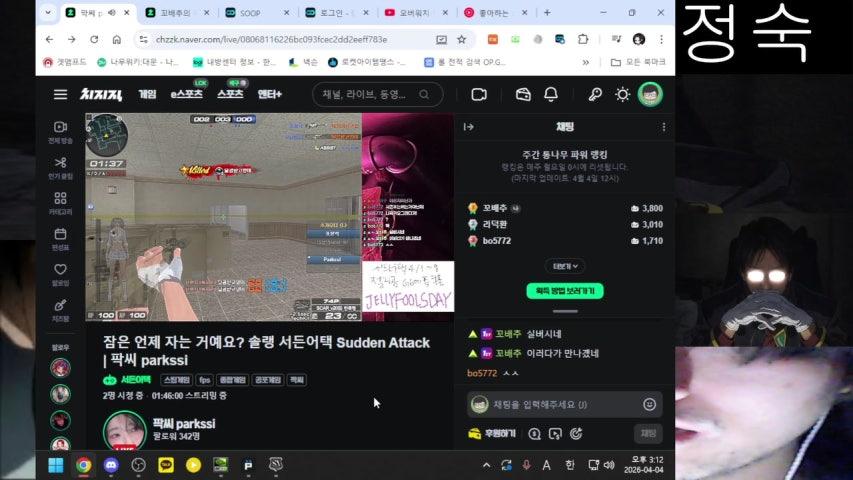Image resolution: width=853 pixels, height=480 pixels.
Task: Click the cheese donation circle icon
Action: coord(534,434)
